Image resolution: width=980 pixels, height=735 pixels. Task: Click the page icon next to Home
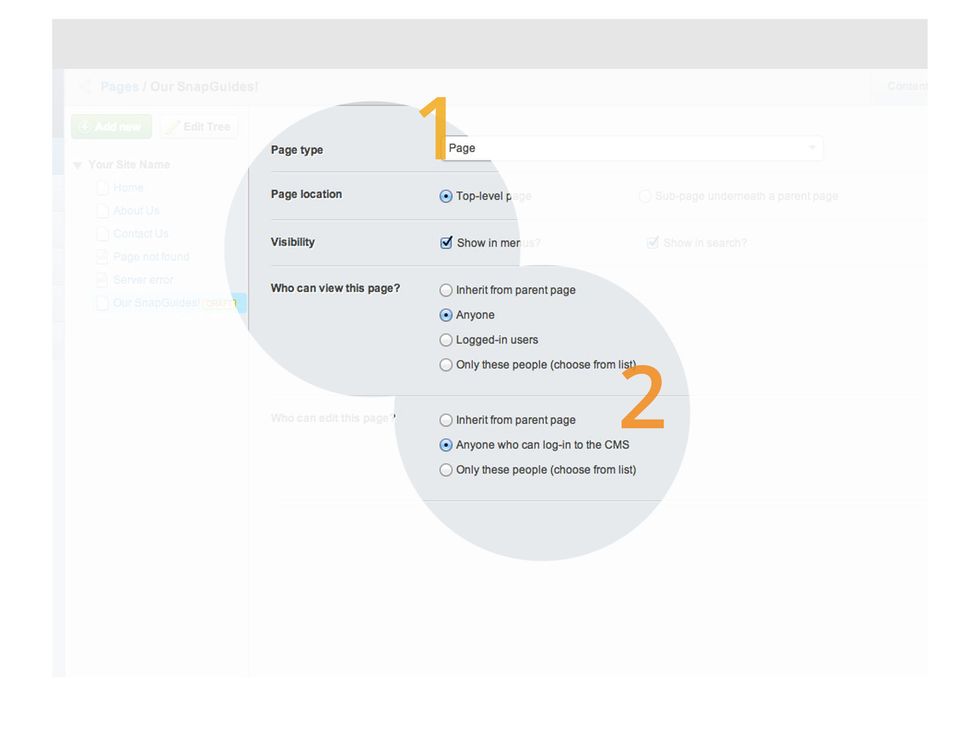104,187
